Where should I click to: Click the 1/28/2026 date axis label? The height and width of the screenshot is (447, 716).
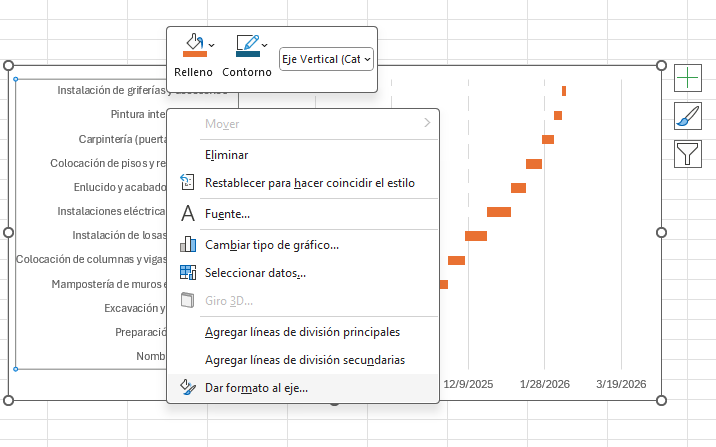[x=544, y=383]
